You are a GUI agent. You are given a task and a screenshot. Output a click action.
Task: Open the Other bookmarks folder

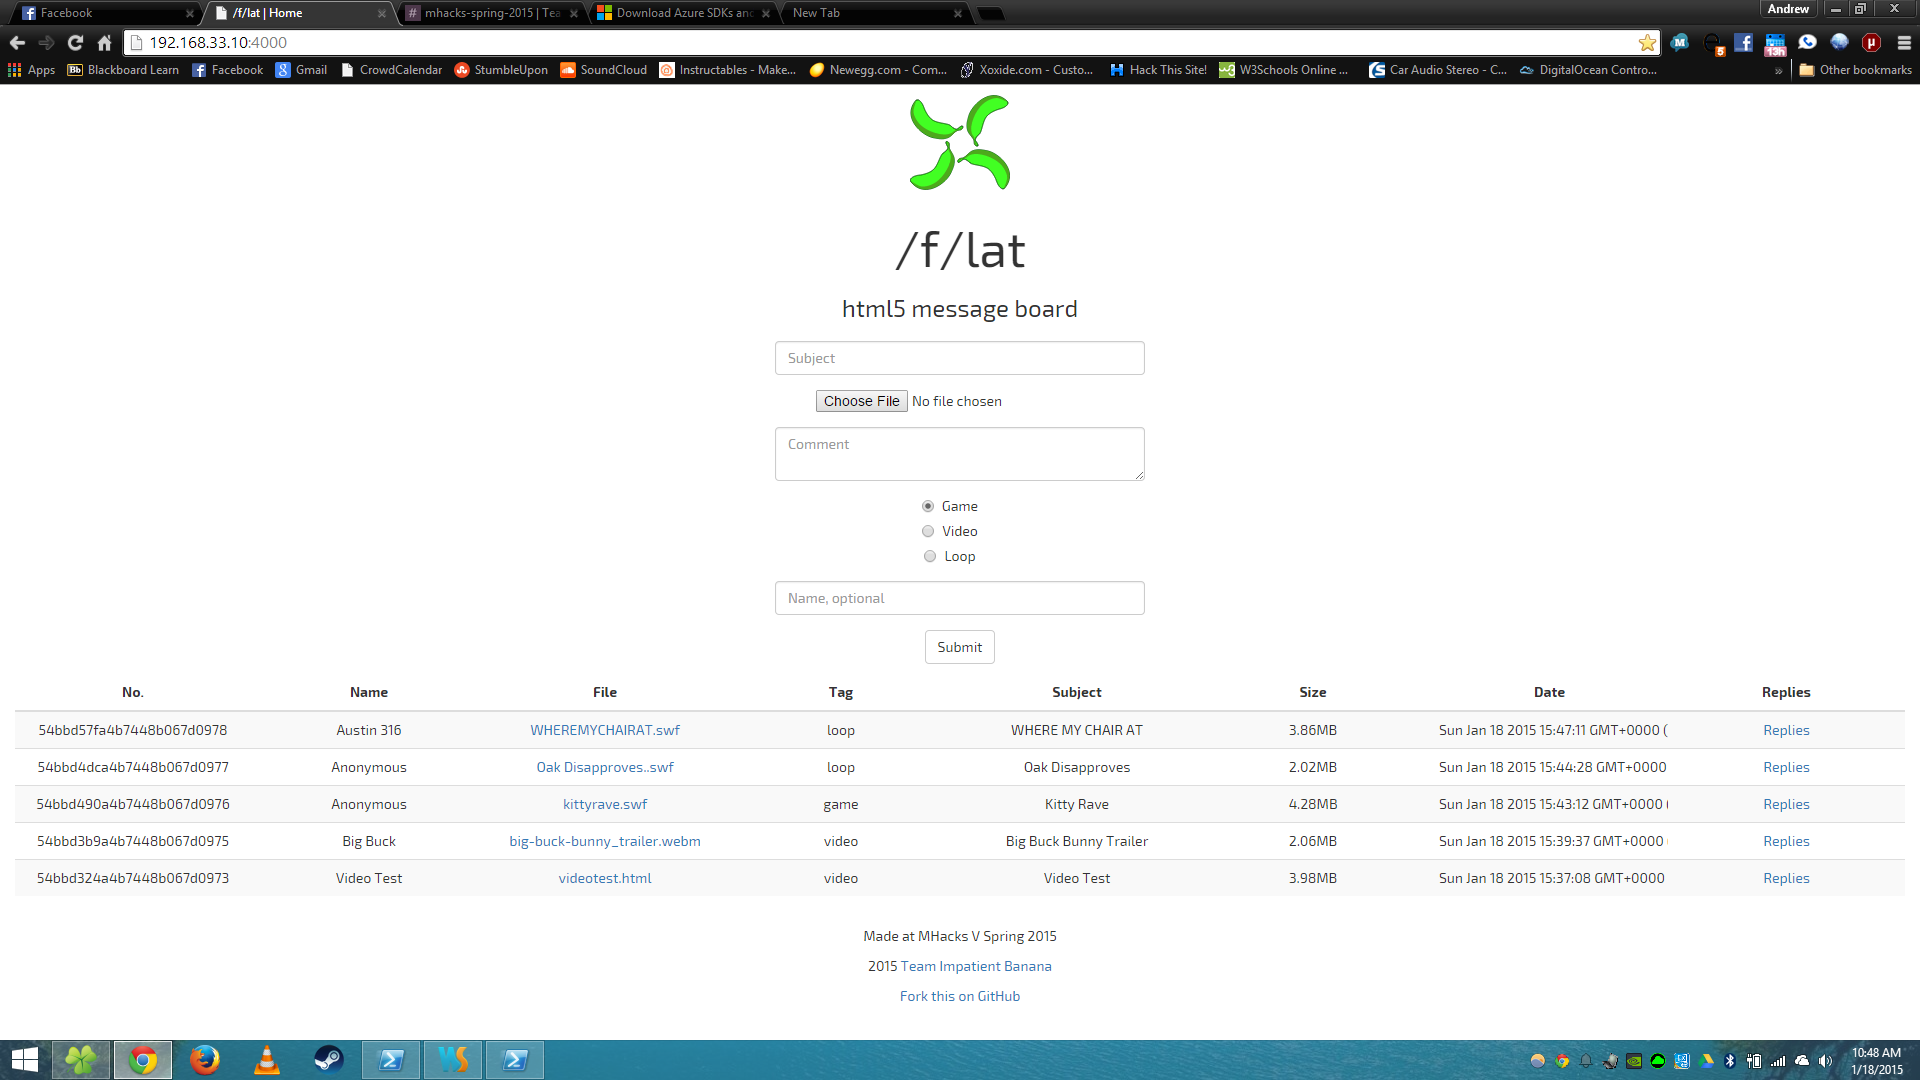1855,70
